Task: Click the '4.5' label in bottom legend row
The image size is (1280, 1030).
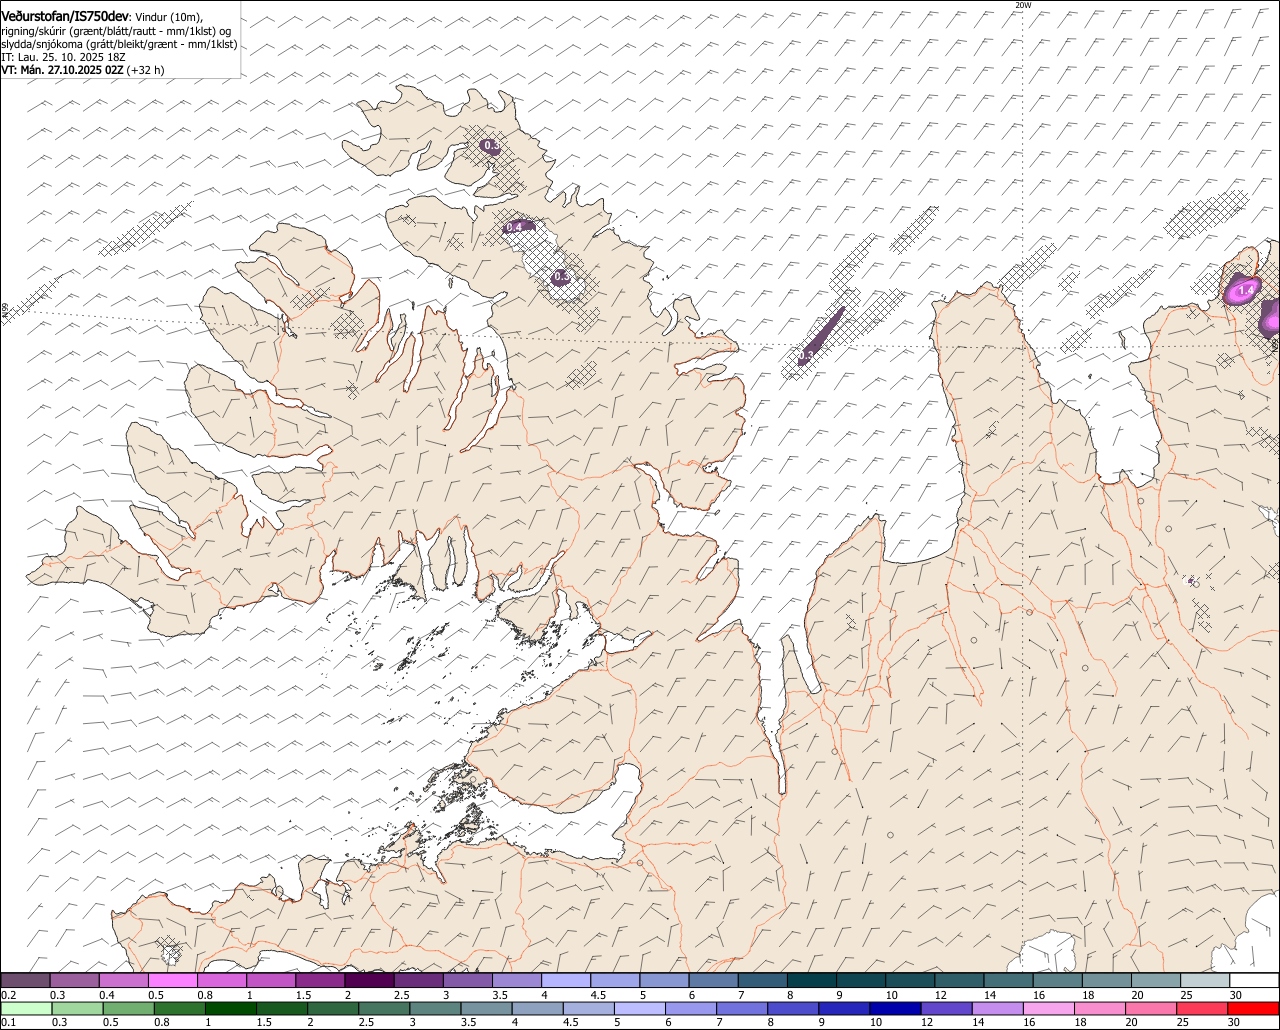Action: (570, 1022)
